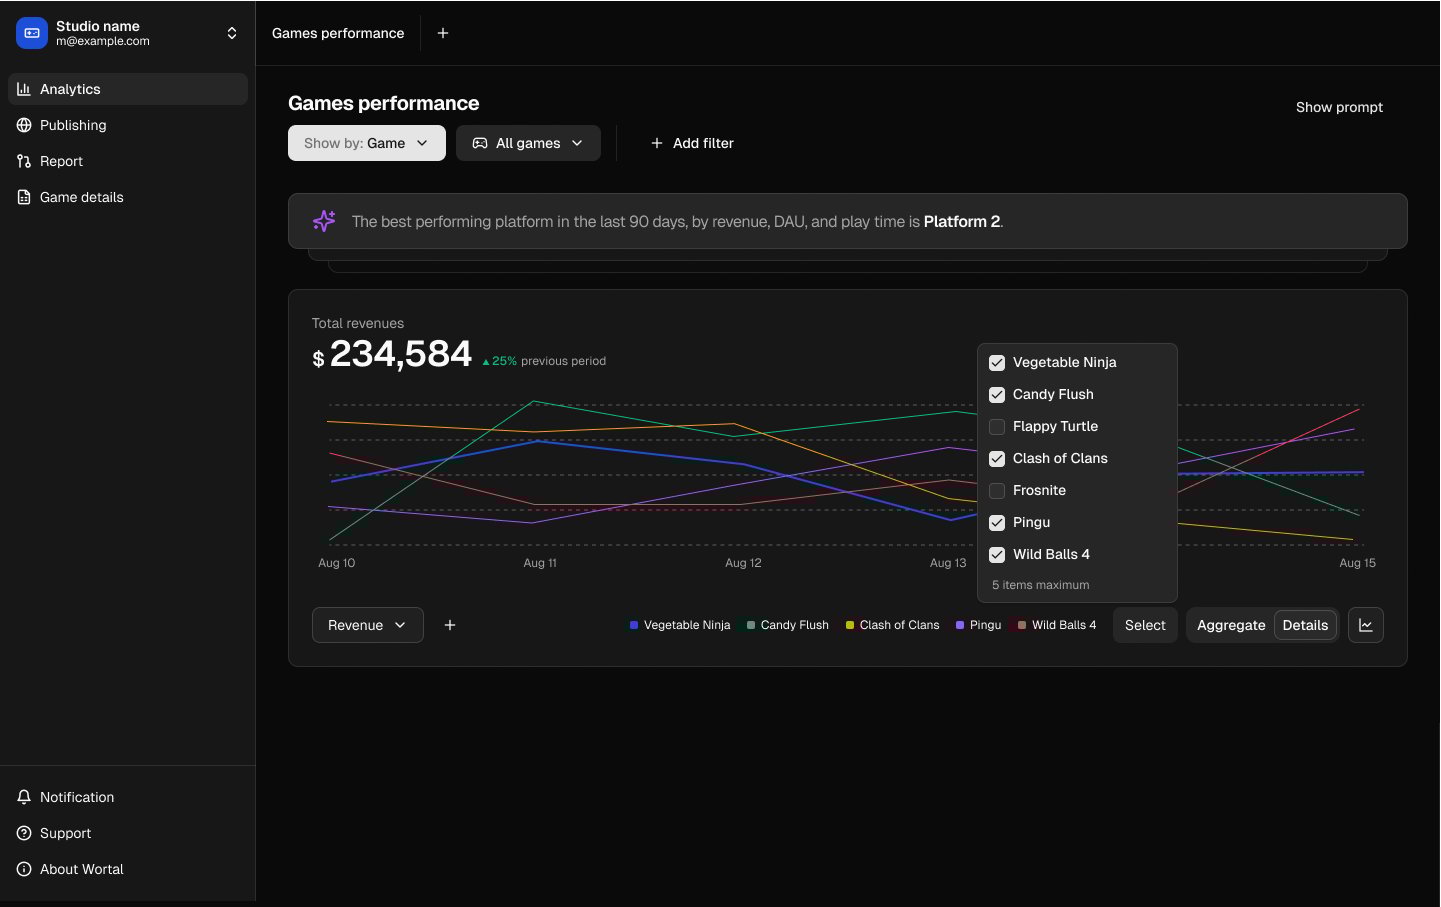1441x907 pixels.
Task: Click the Show prompt link
Action: [x=1339, y=107]
